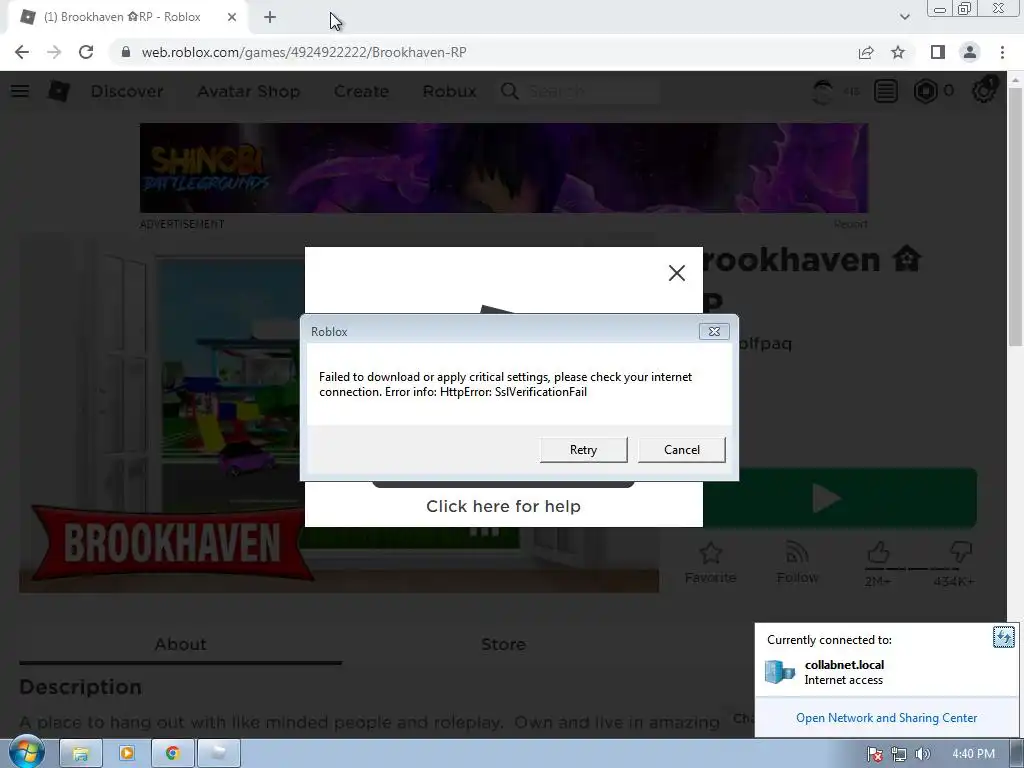Open the Create menu item
The width and height of the screenshot is (1024, 768).
click(x=361, y=91)
